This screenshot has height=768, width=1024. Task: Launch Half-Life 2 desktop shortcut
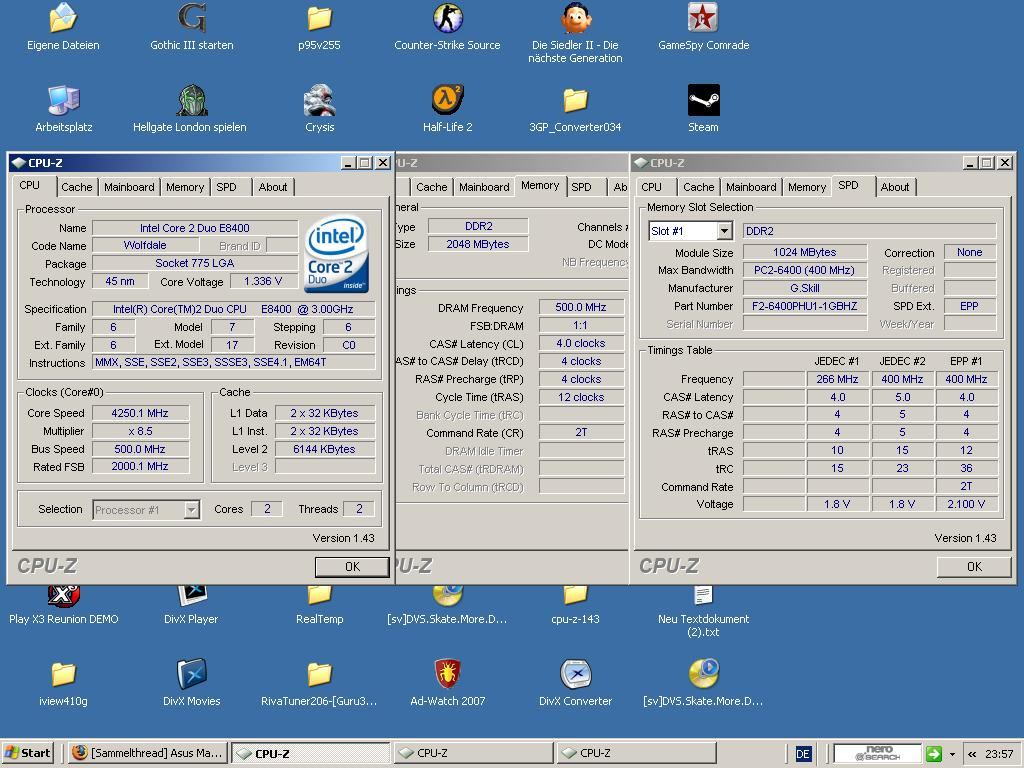[x=447, y=101]
